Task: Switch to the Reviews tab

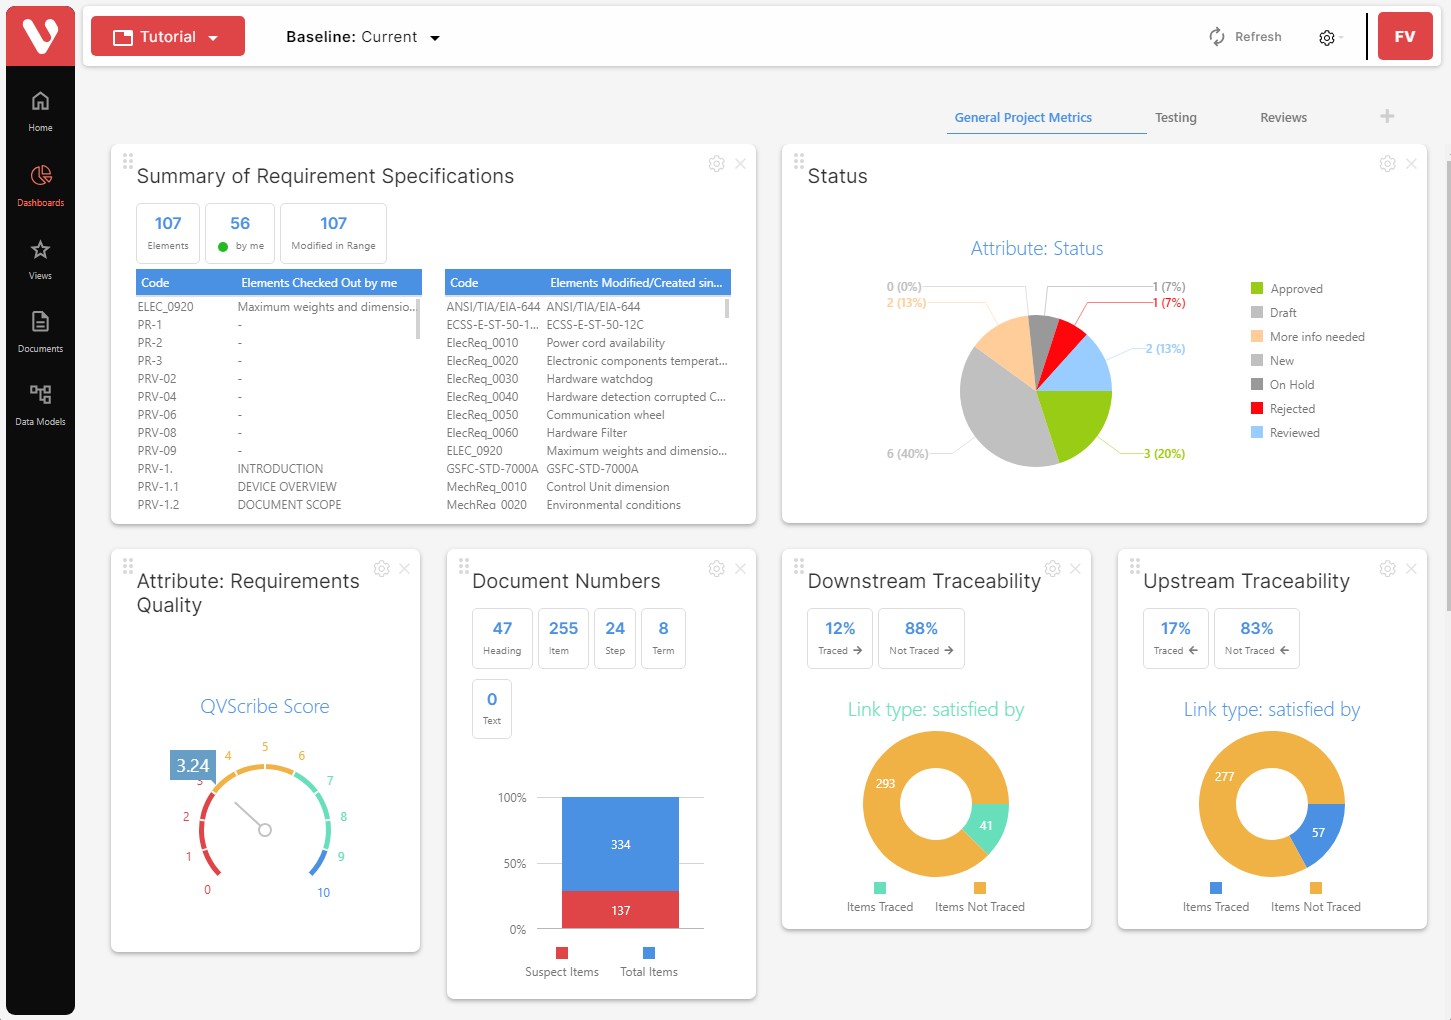Action: 1283,118
